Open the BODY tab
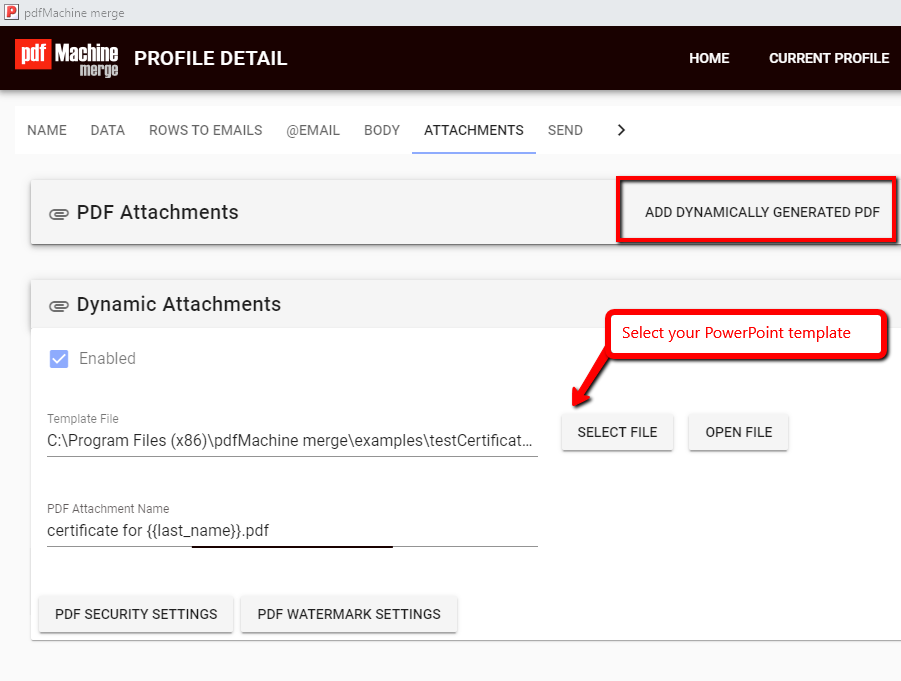The image size is (901, 681). click(382, 130)
